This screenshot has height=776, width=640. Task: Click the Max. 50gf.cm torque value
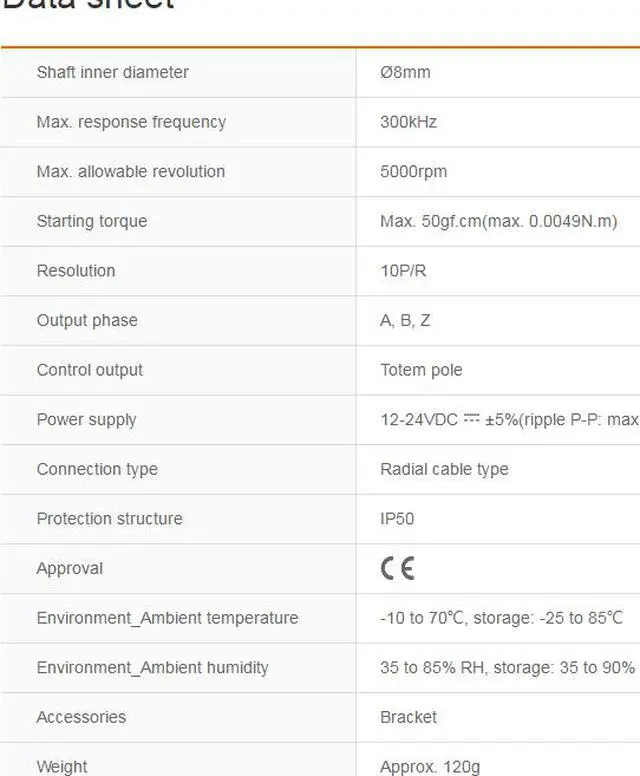pos(499,221)
